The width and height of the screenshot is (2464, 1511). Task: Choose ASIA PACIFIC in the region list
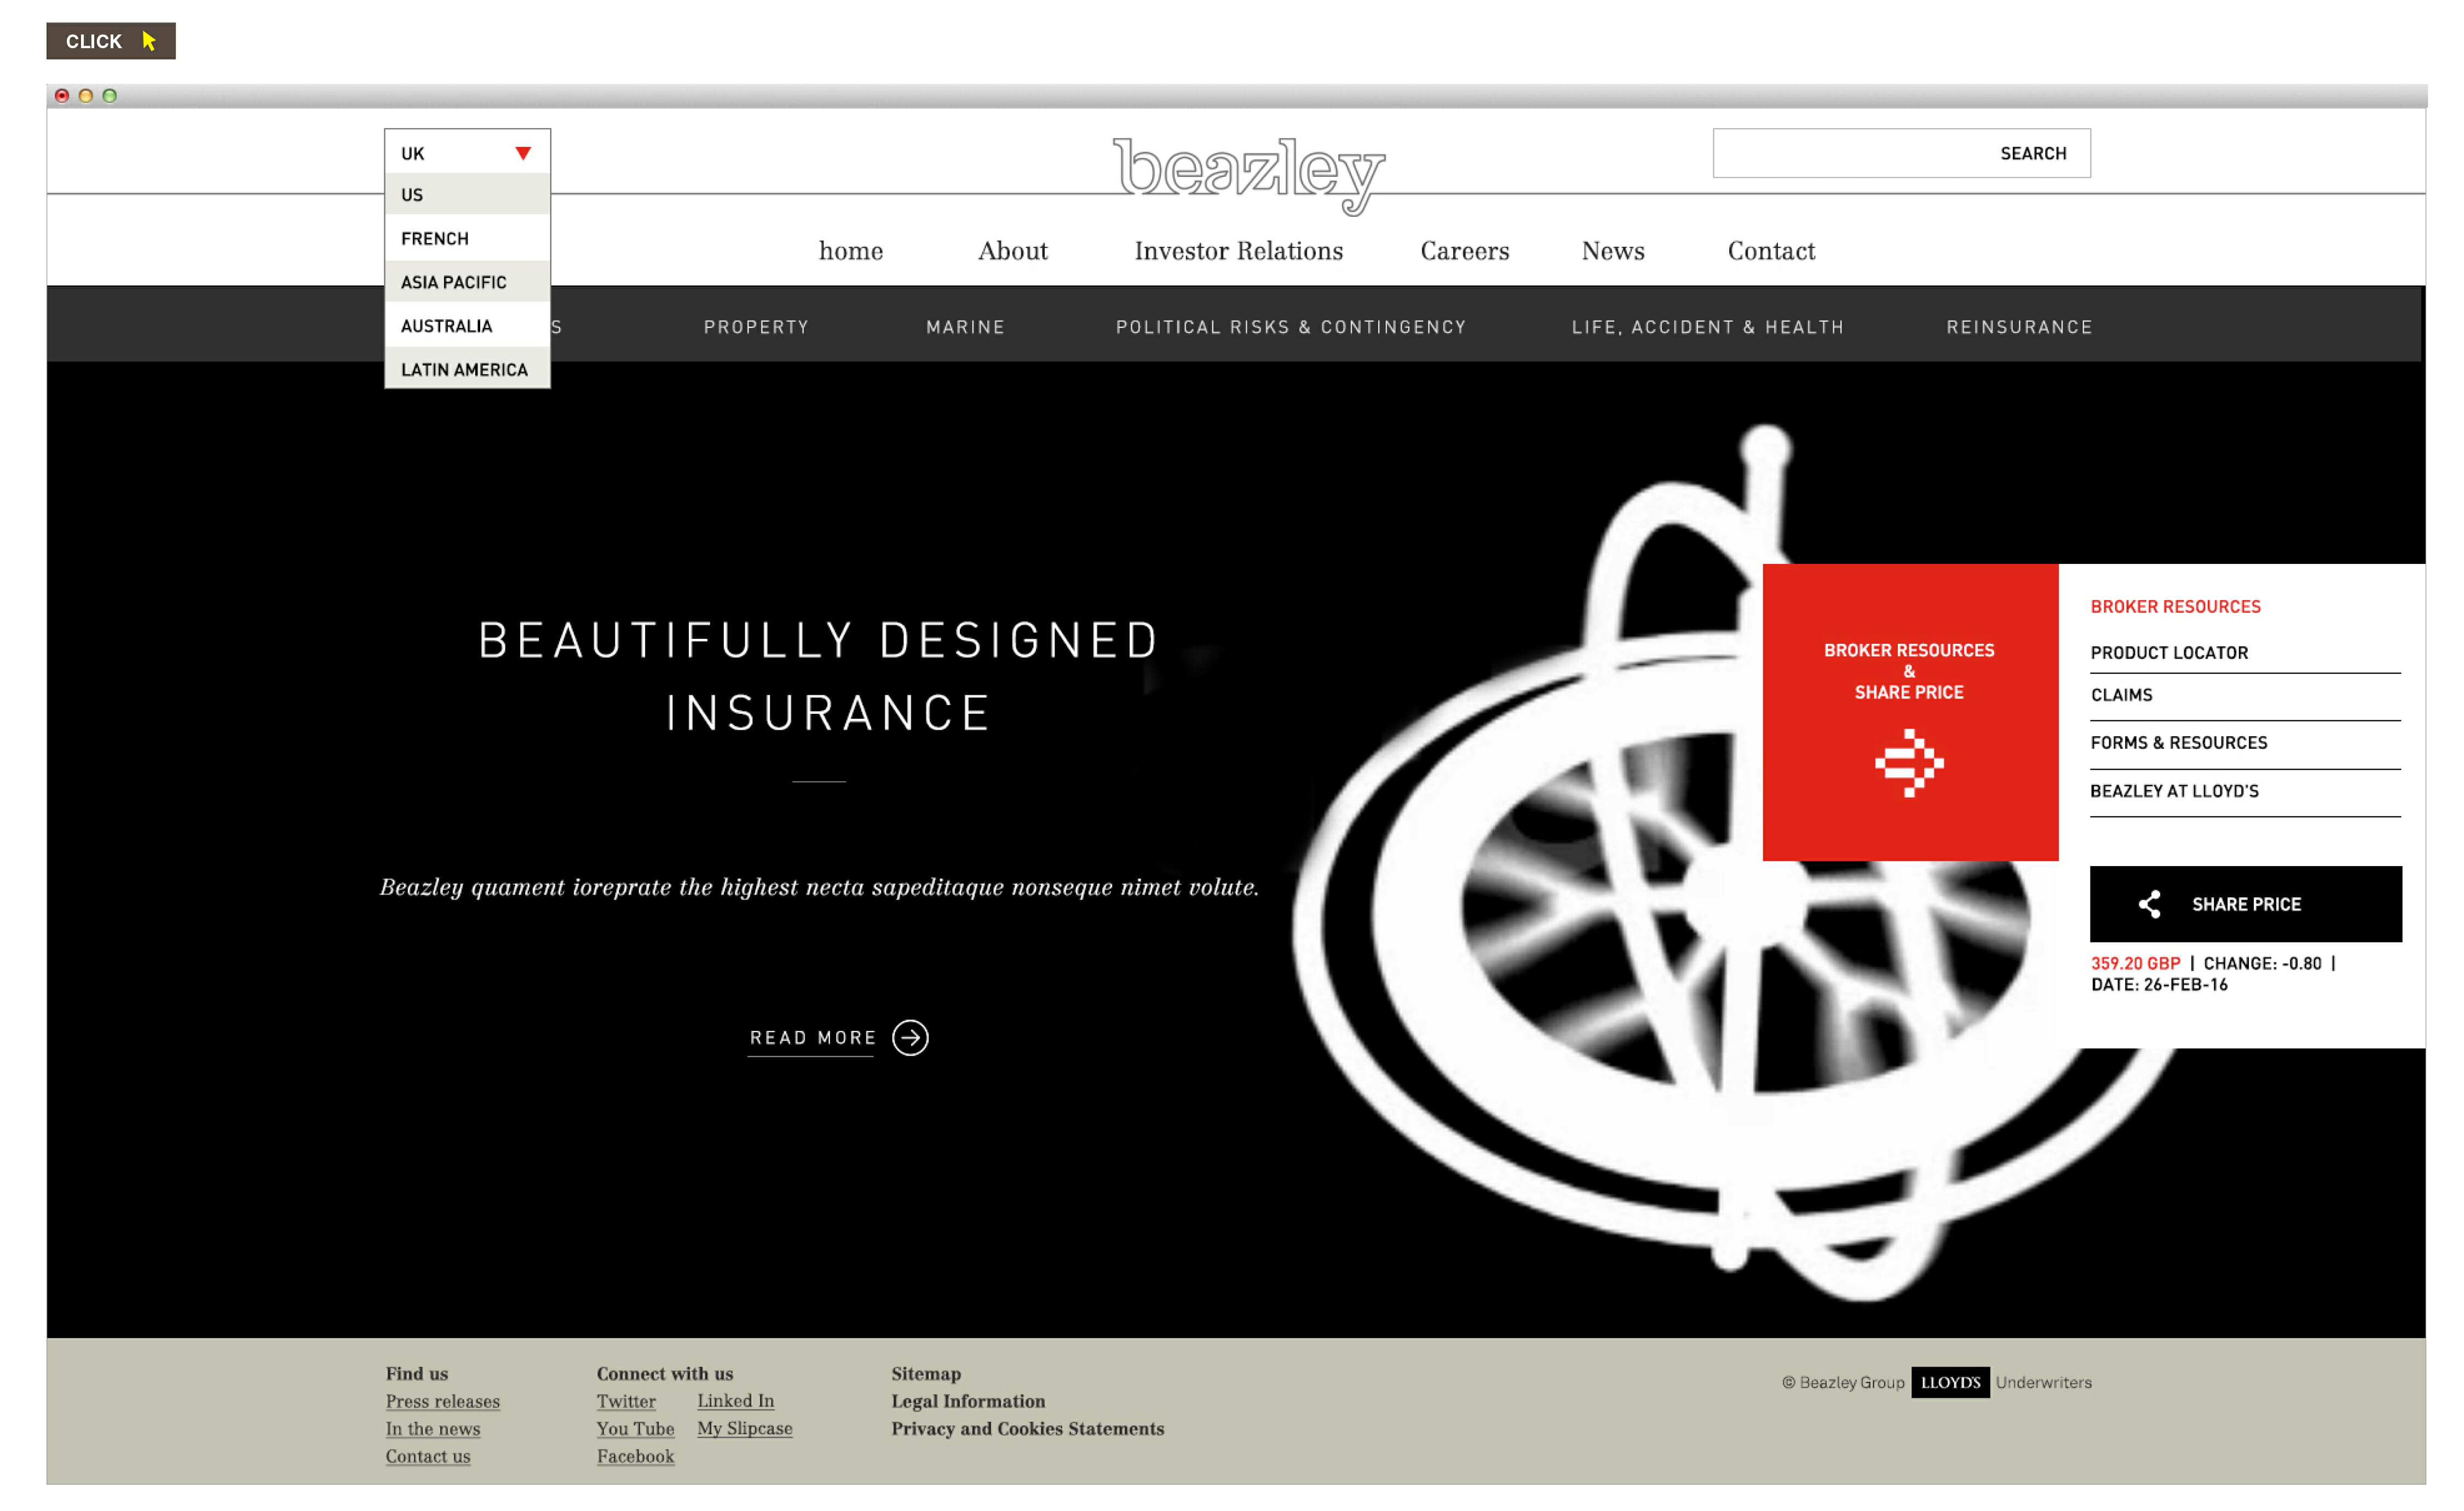[467, 282]
